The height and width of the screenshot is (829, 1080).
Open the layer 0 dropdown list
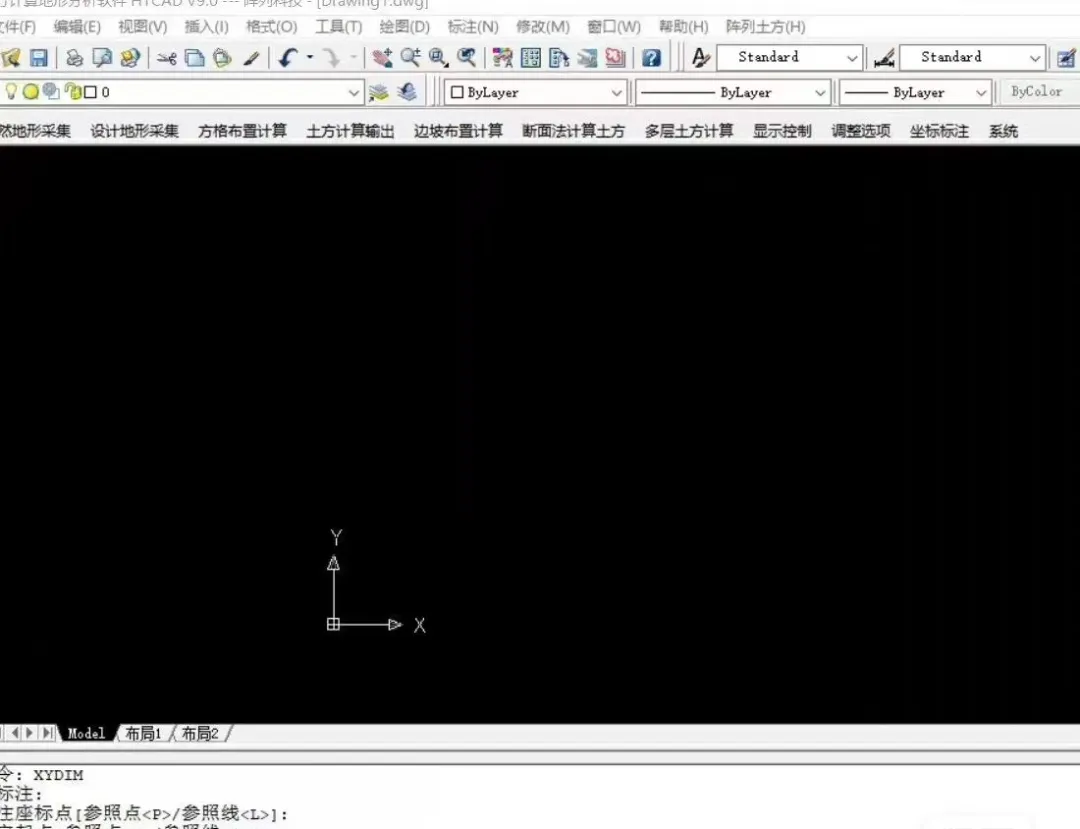pyautogui.click(x=353, y=92)
